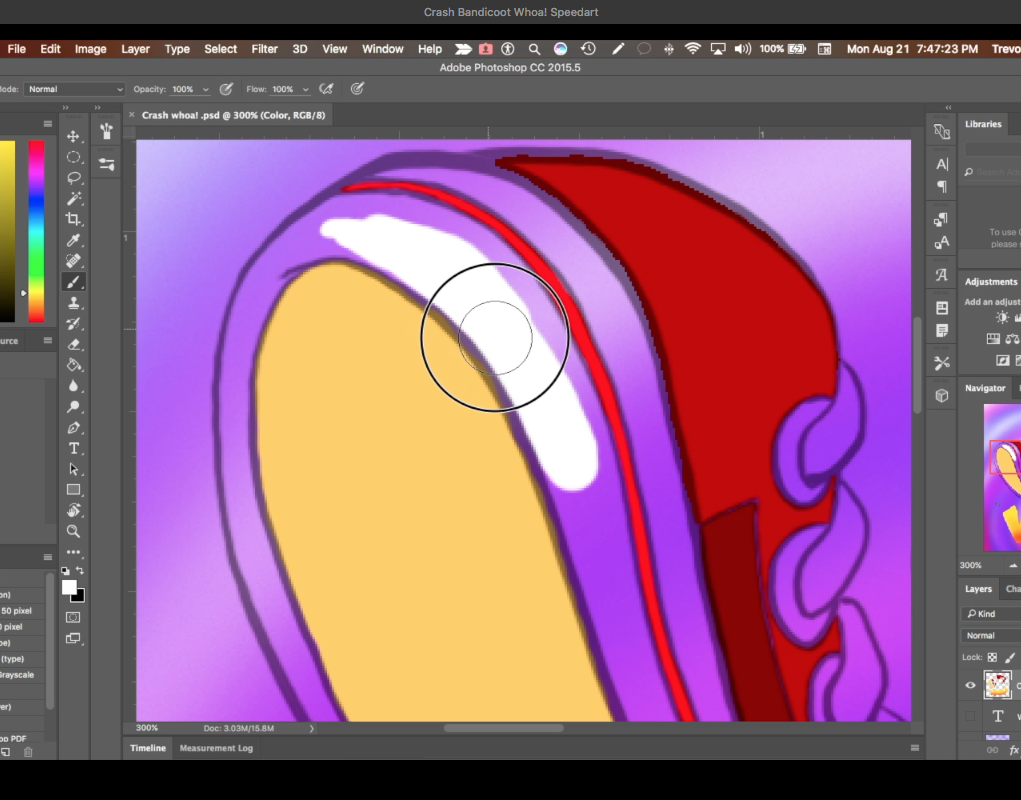
Task: Switch to the Measurement Log tab
Action: [216, 748]
